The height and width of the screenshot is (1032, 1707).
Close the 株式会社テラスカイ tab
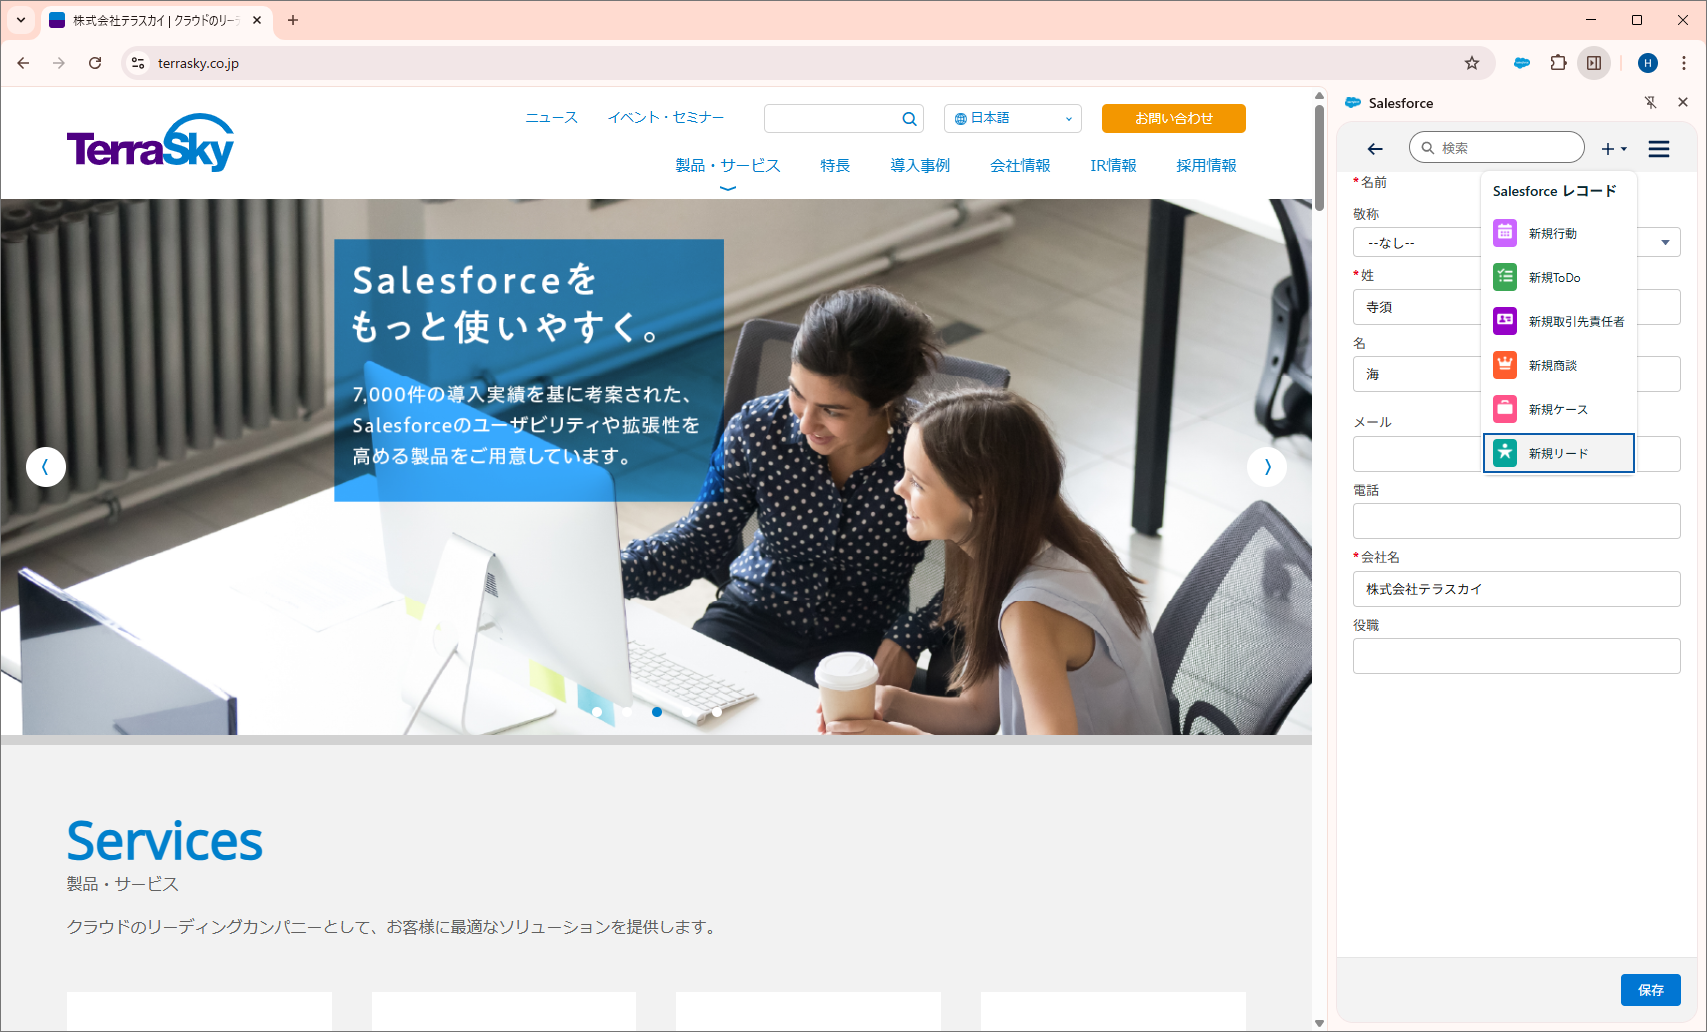click(257, 20)
